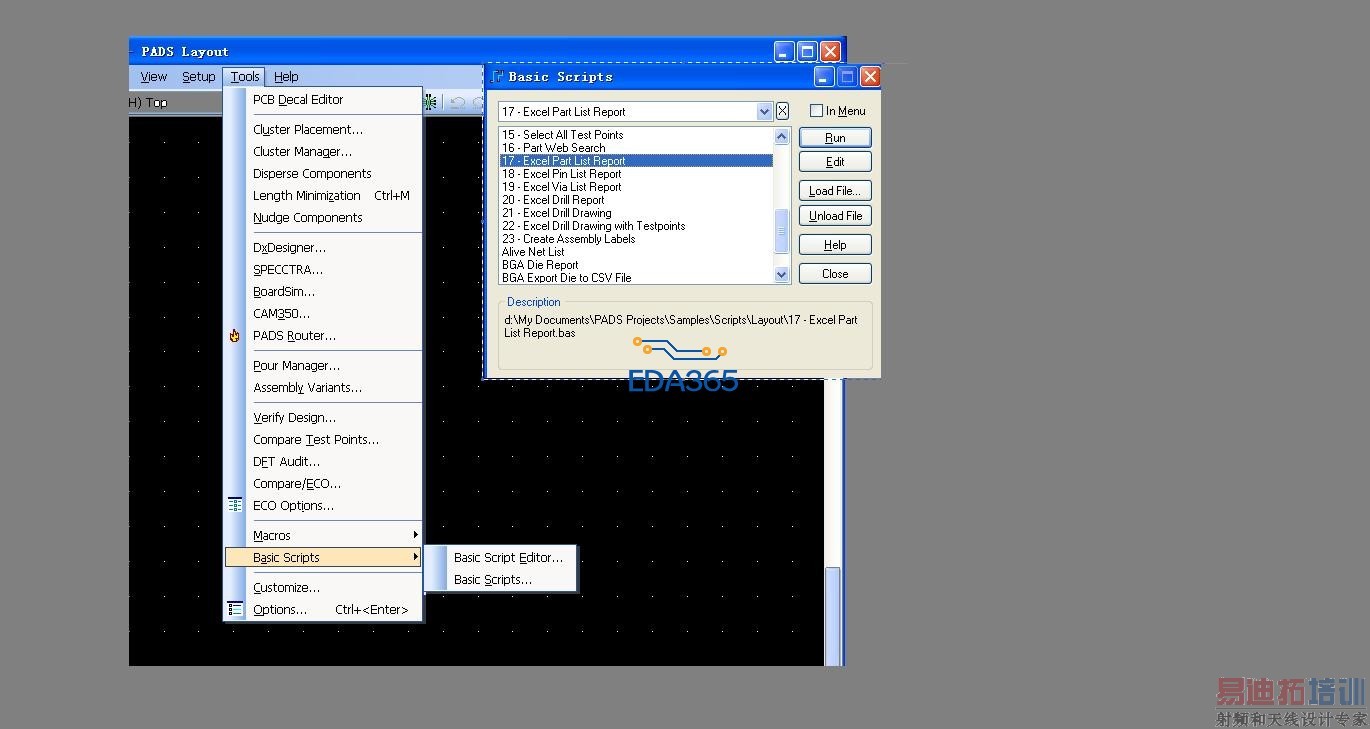
Task: Launch DxDesigner from Tools menu
Action: pyautogui.click(x=322, y=248)
